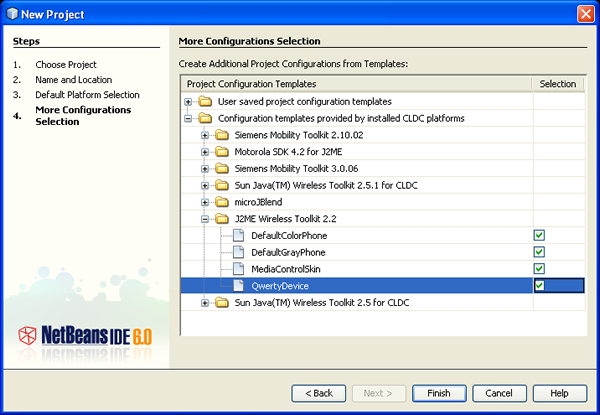This screenshot has height=415, width=600.
Task: Click the QwertyDevice file icon
Action: click(238, 286)
